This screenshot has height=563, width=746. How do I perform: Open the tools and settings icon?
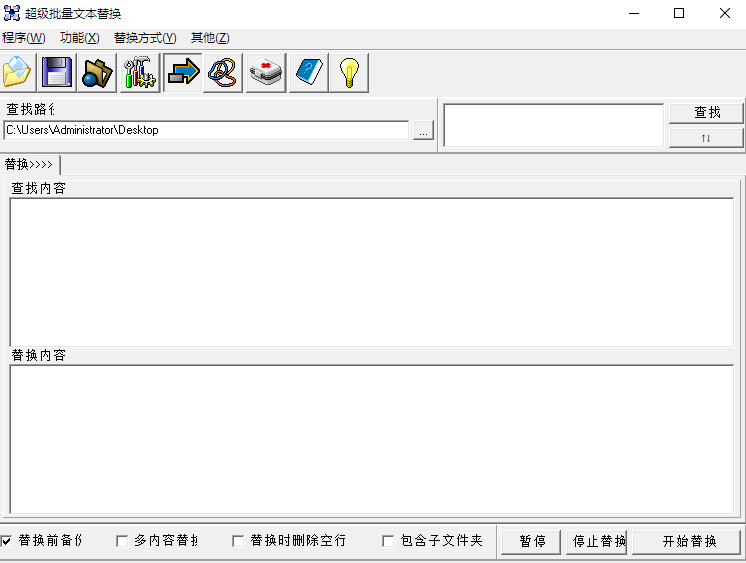click(x=140, y=73)
